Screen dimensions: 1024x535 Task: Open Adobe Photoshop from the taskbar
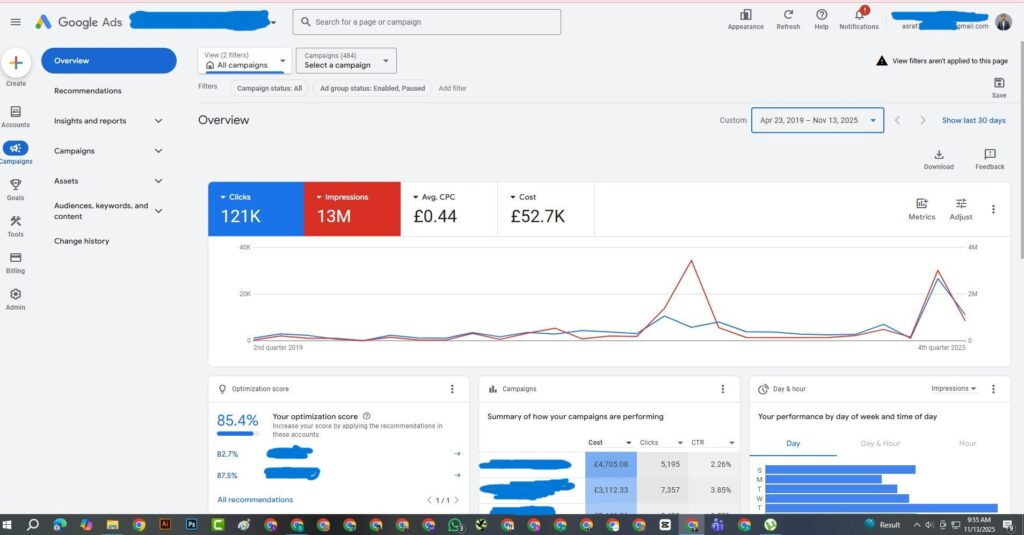pos(191,524)
